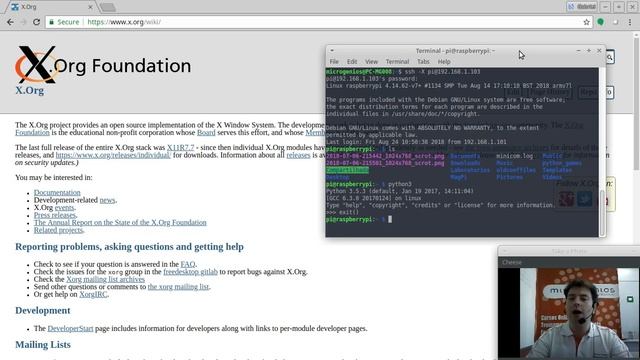Open the Terminal menu in the terminal window
The height and width of the screenshot is (360, 640).
(397, 62)
